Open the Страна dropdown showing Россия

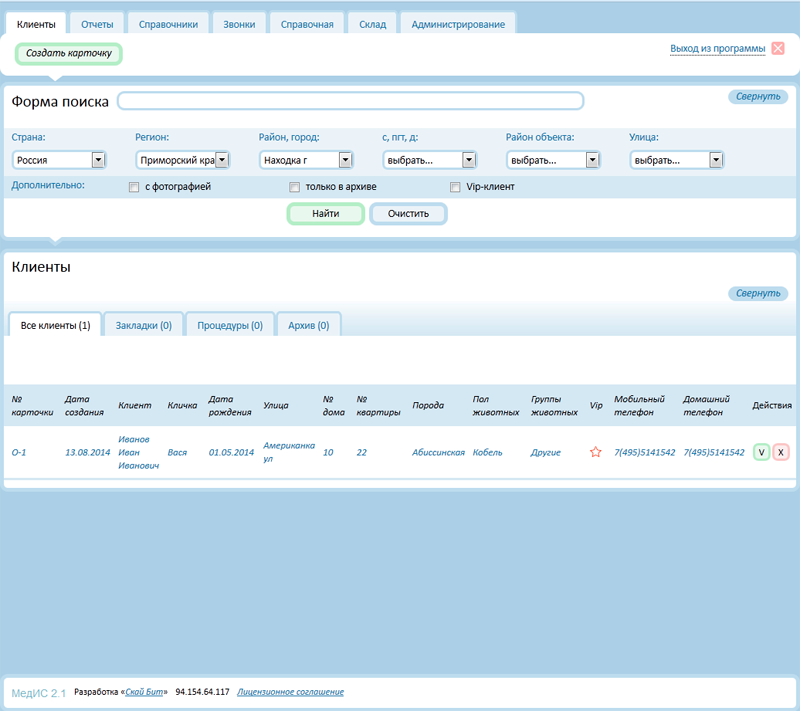click(59, 159)
